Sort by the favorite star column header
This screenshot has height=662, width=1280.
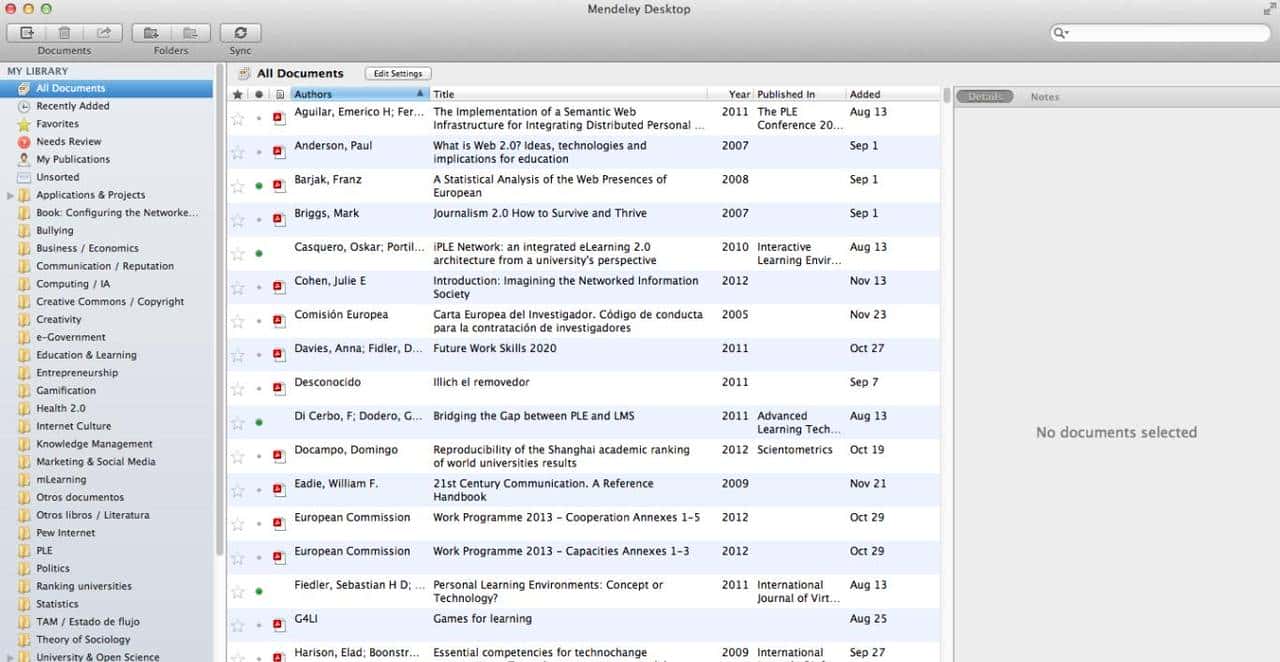237,94
